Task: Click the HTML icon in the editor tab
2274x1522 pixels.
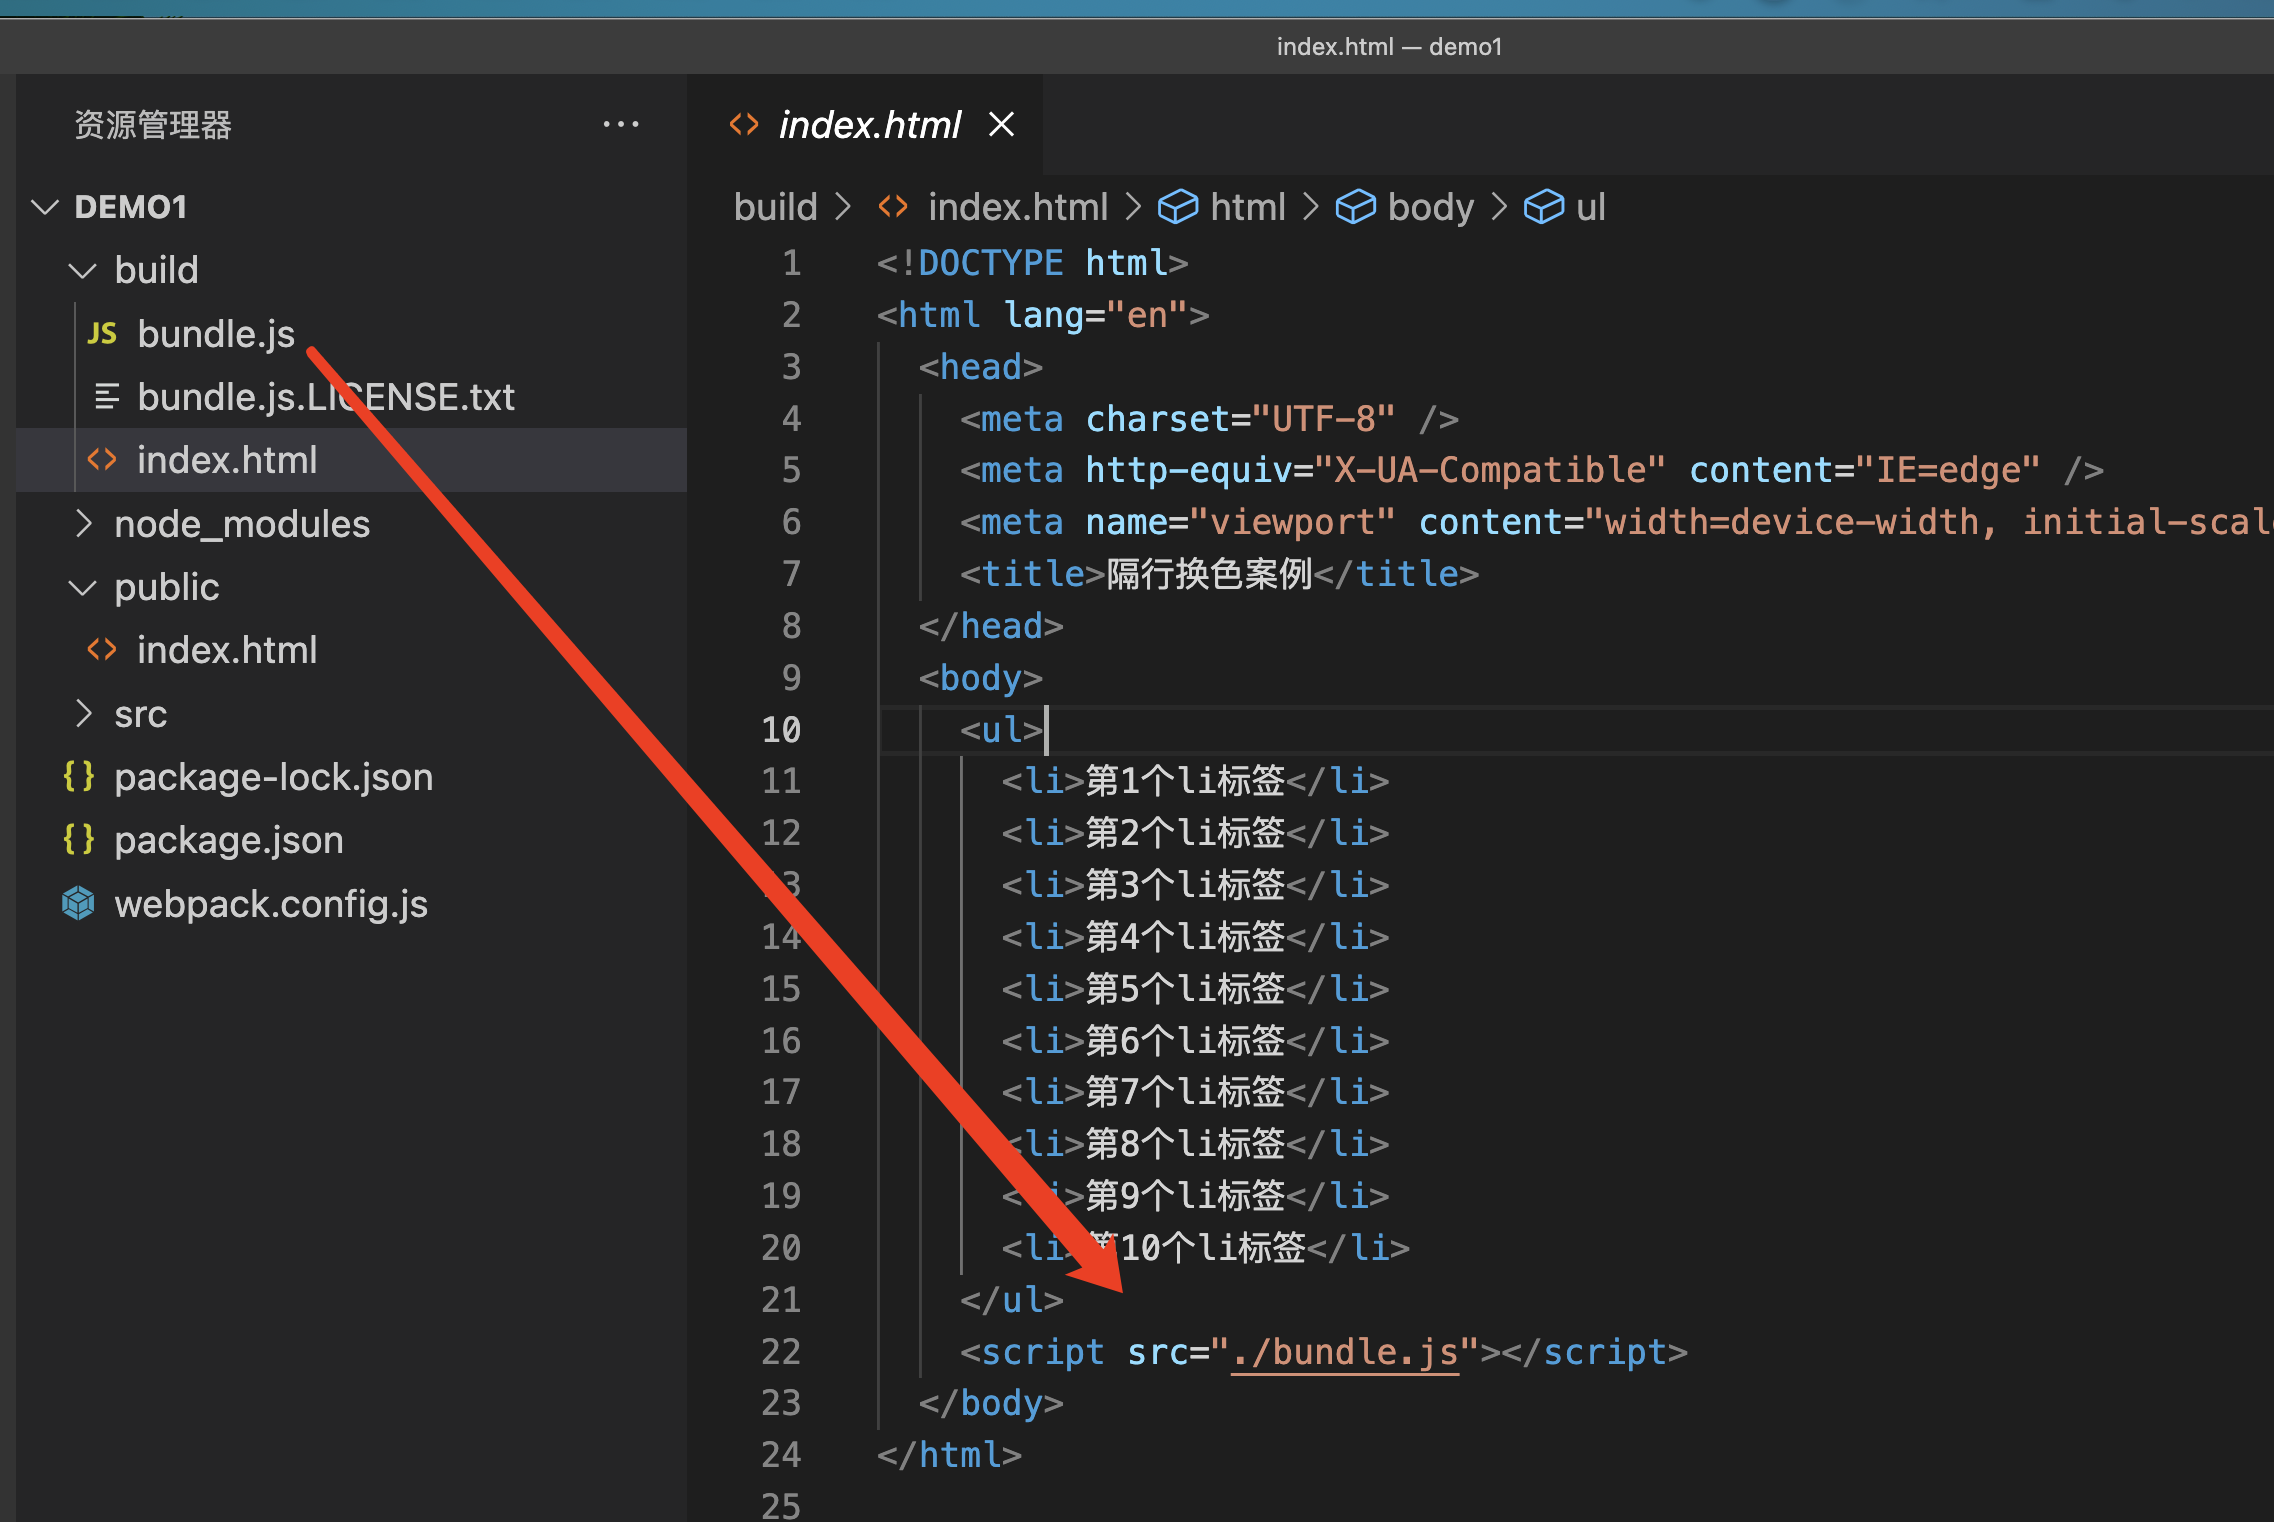Action: (744, 125)
